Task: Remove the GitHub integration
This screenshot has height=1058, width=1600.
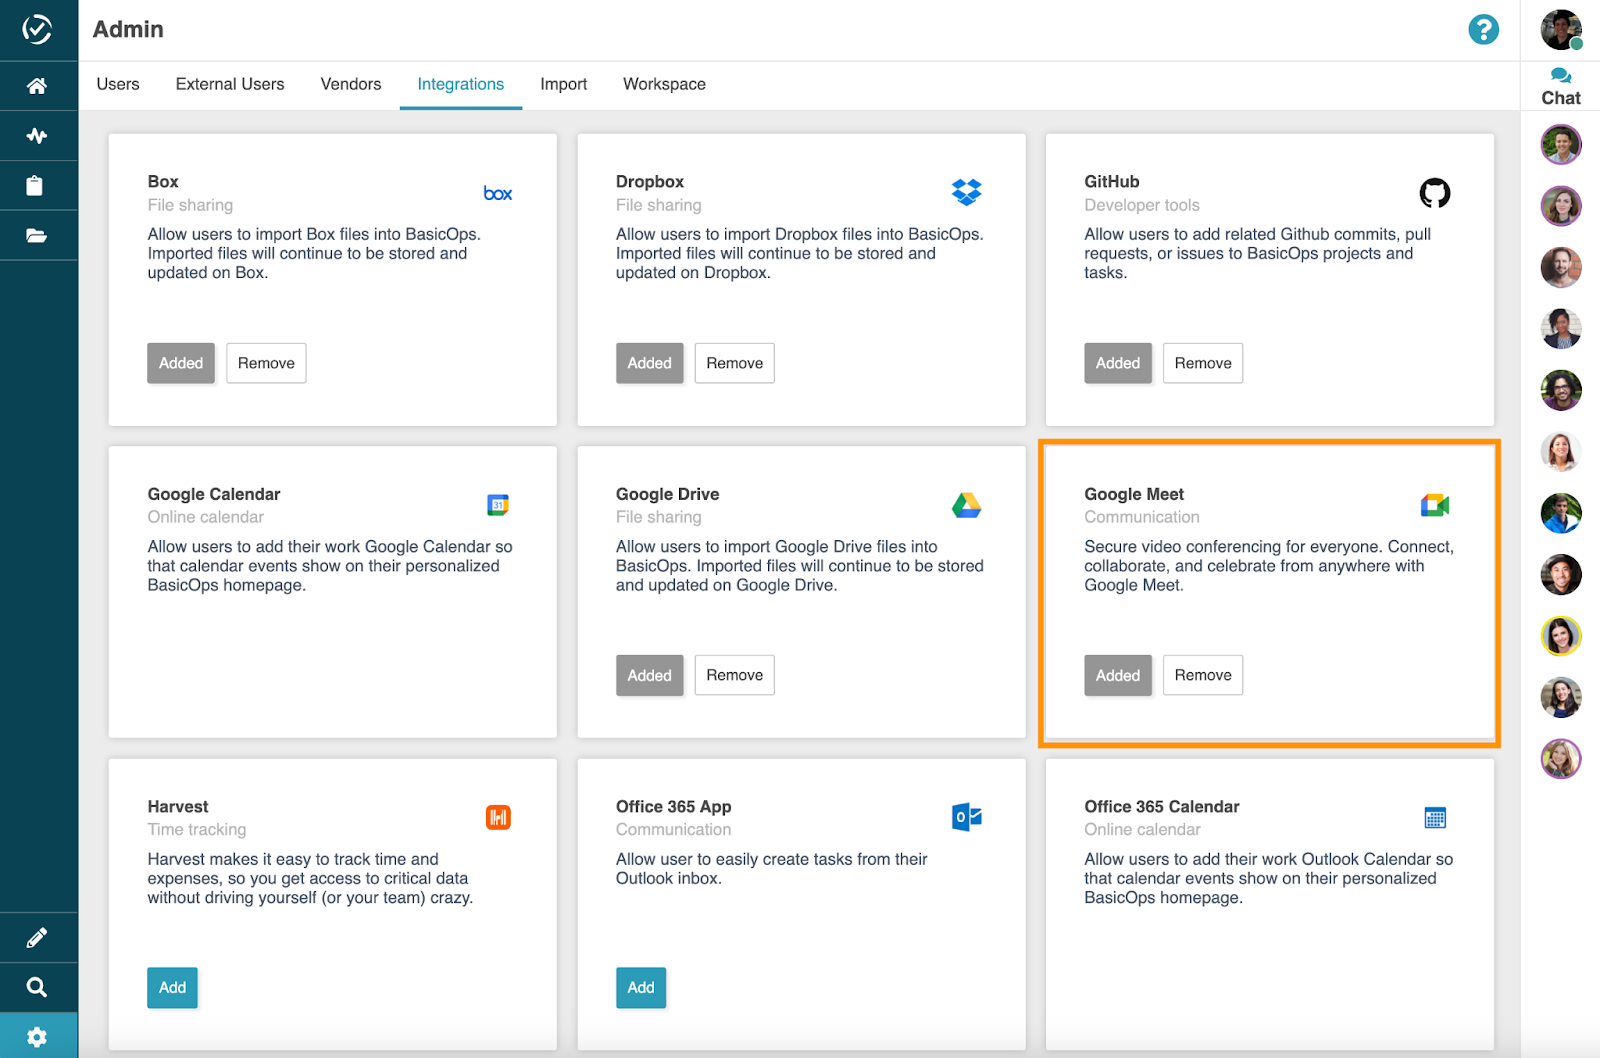Action: point(1202,363)
